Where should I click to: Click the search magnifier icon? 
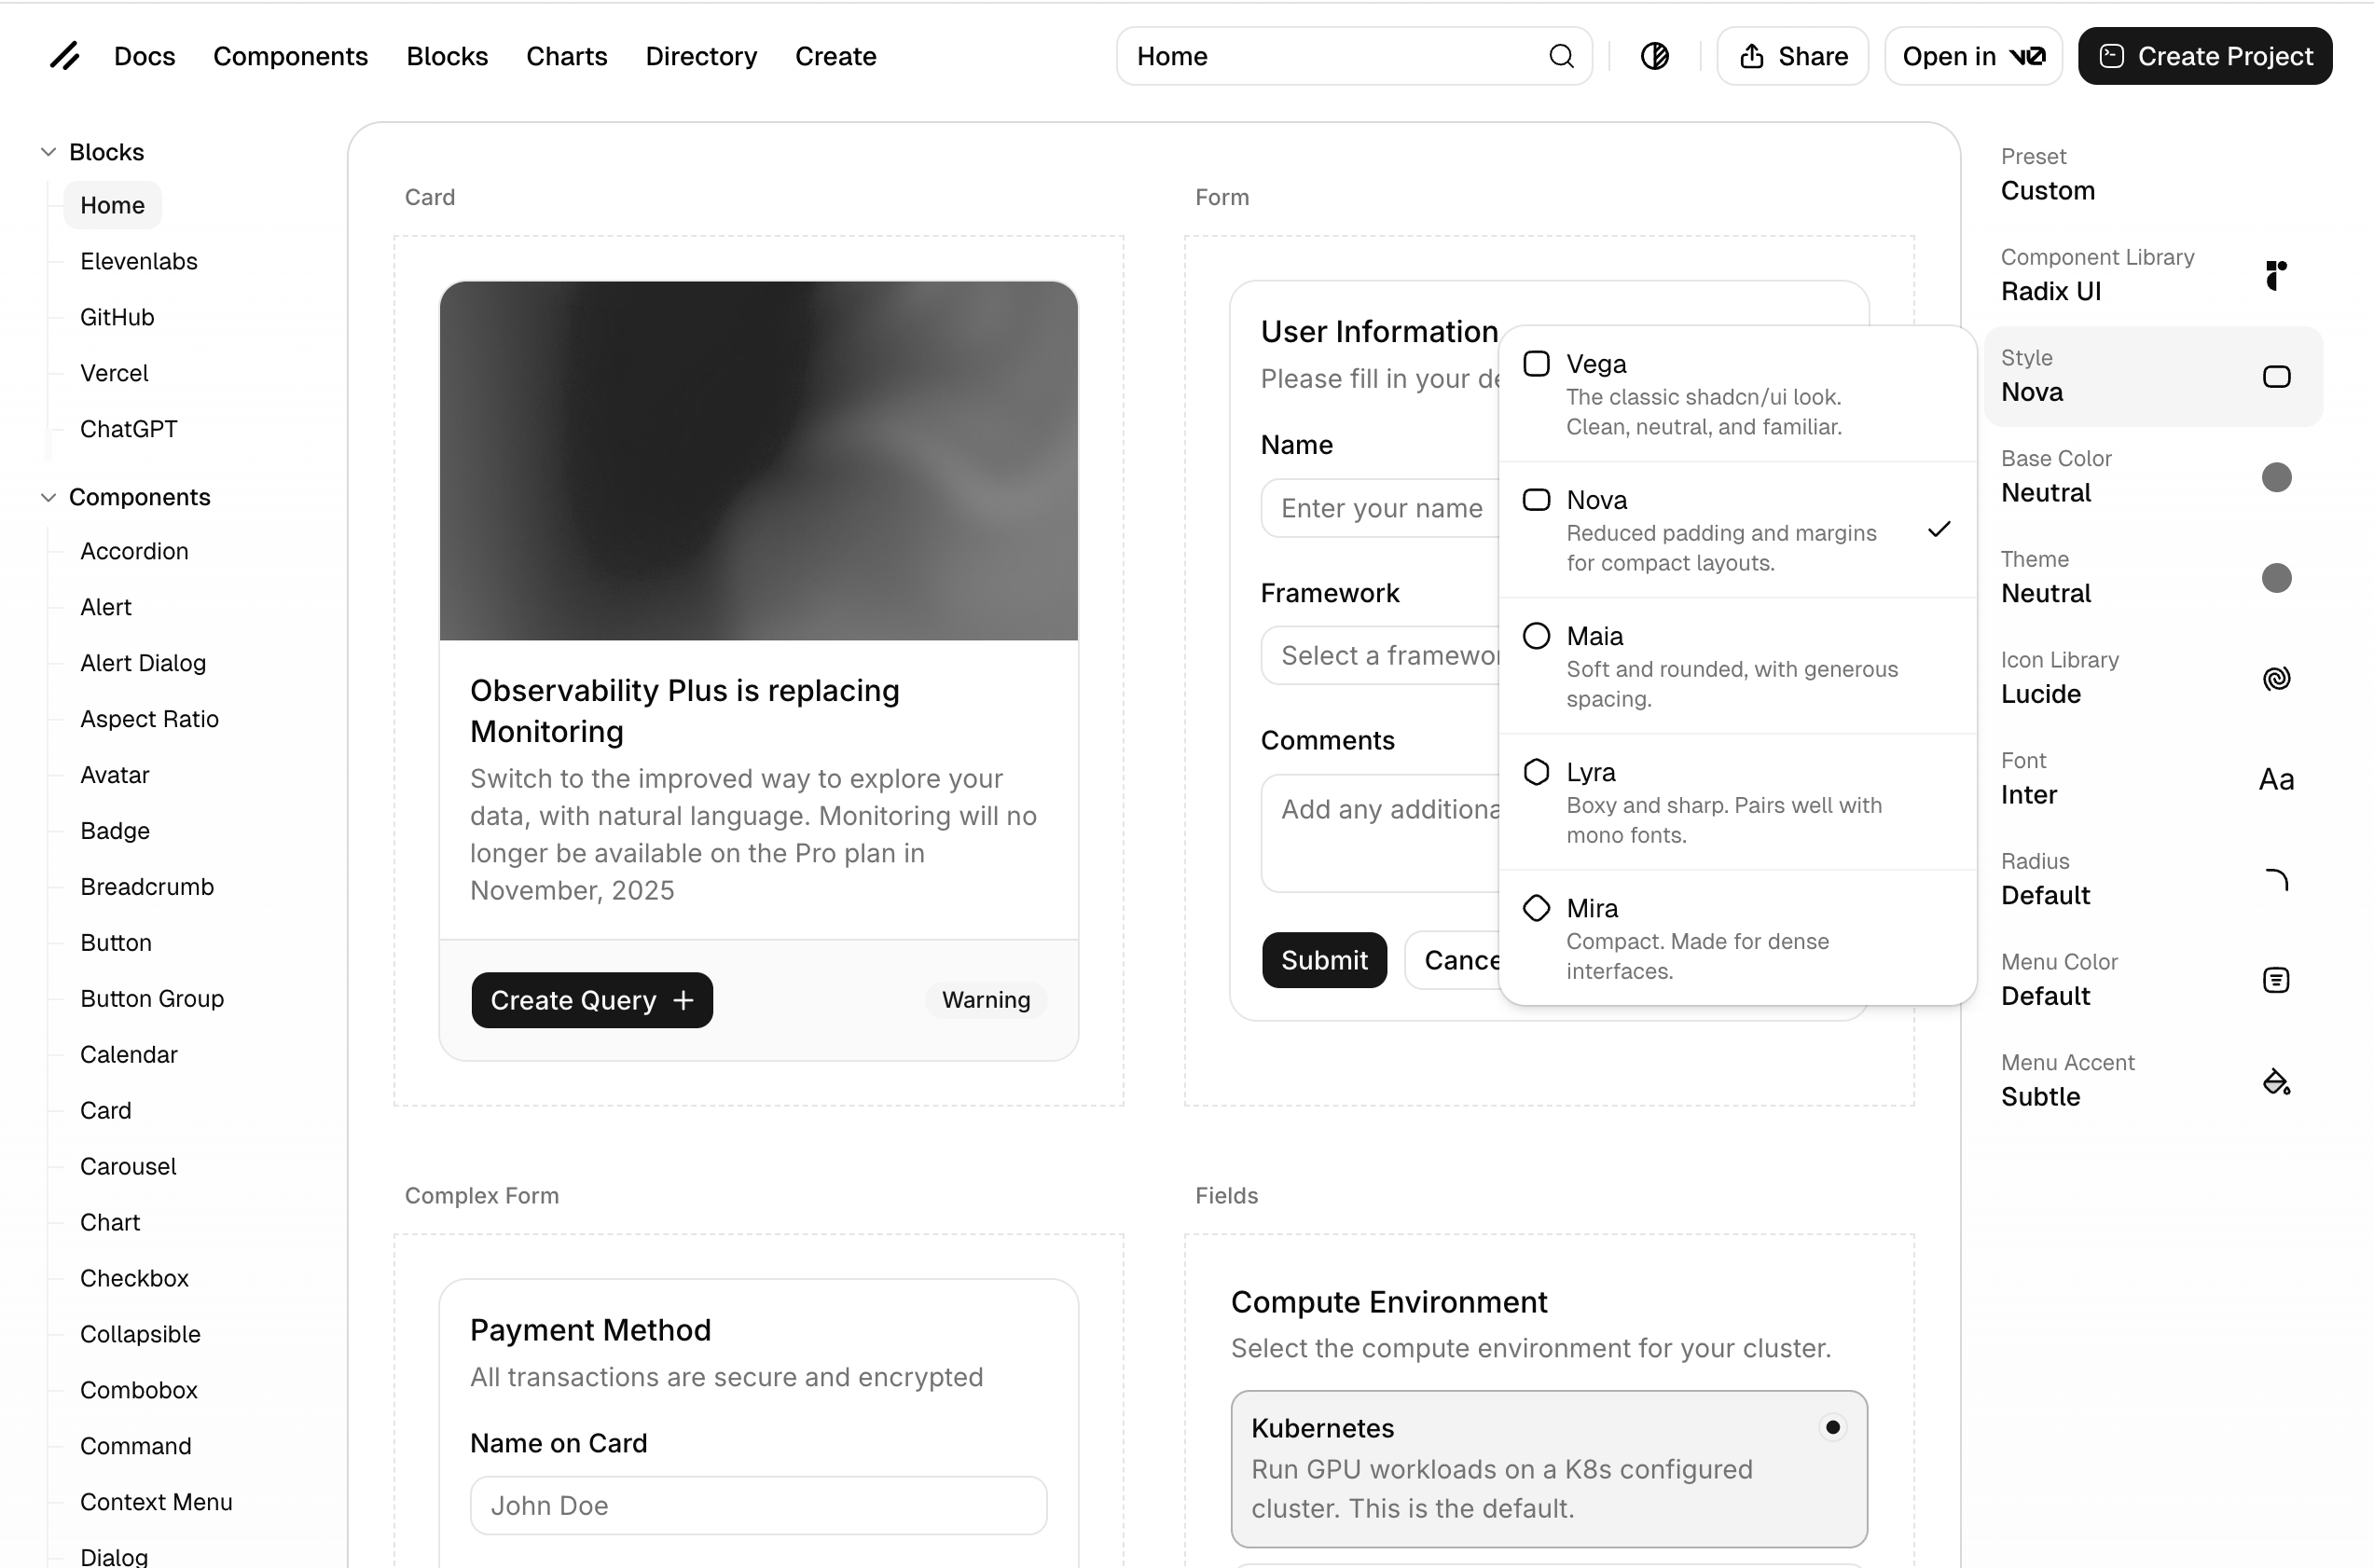1561,56
